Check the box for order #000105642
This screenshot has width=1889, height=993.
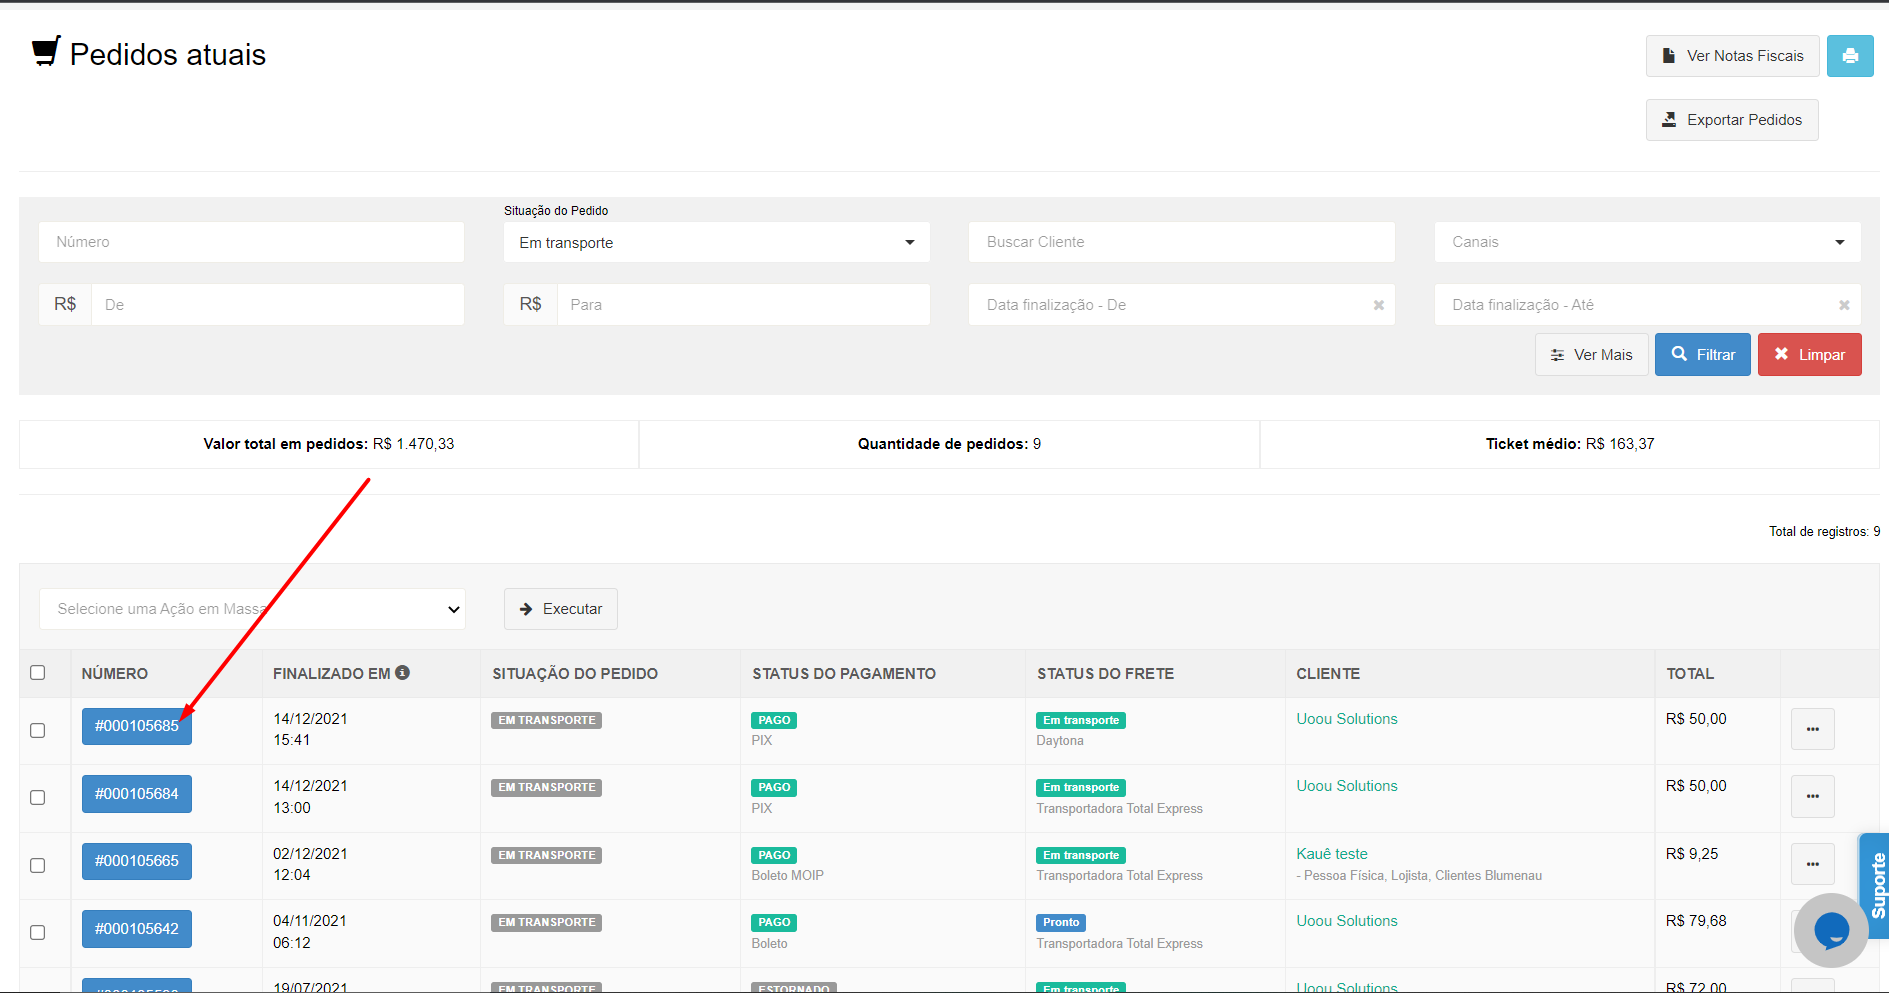click(x=38, y=932)
